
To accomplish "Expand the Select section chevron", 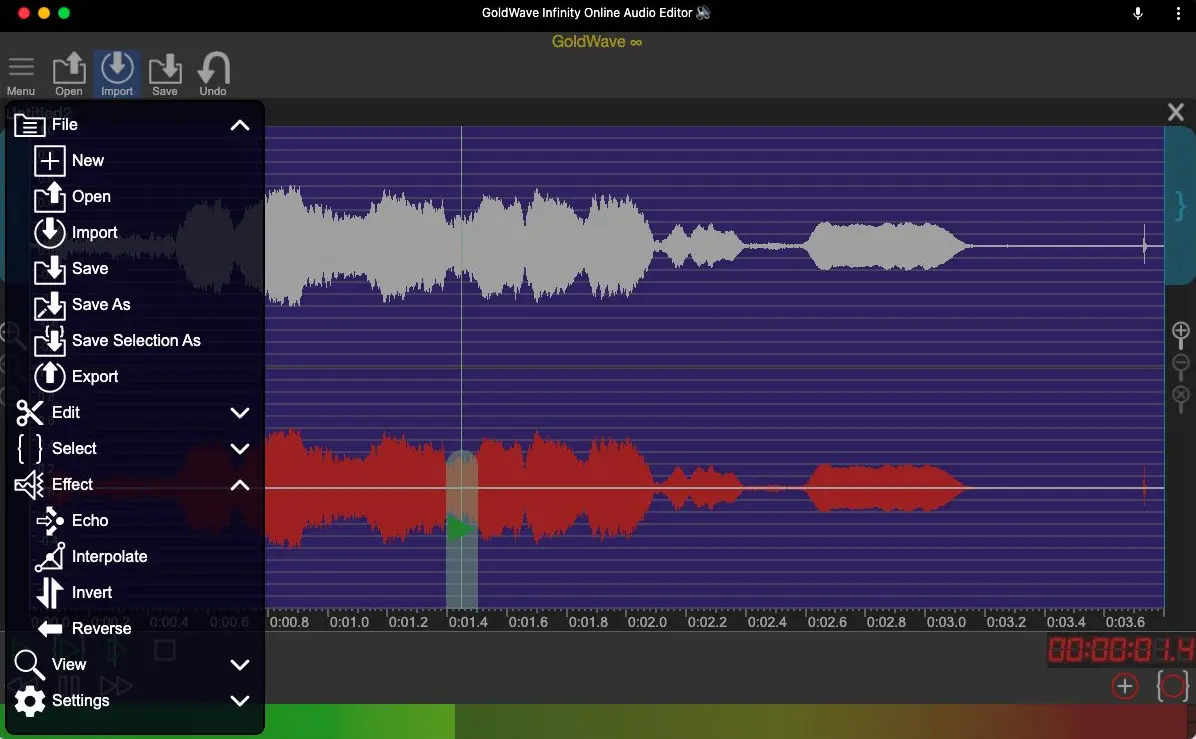I will [x=240, y=448].
